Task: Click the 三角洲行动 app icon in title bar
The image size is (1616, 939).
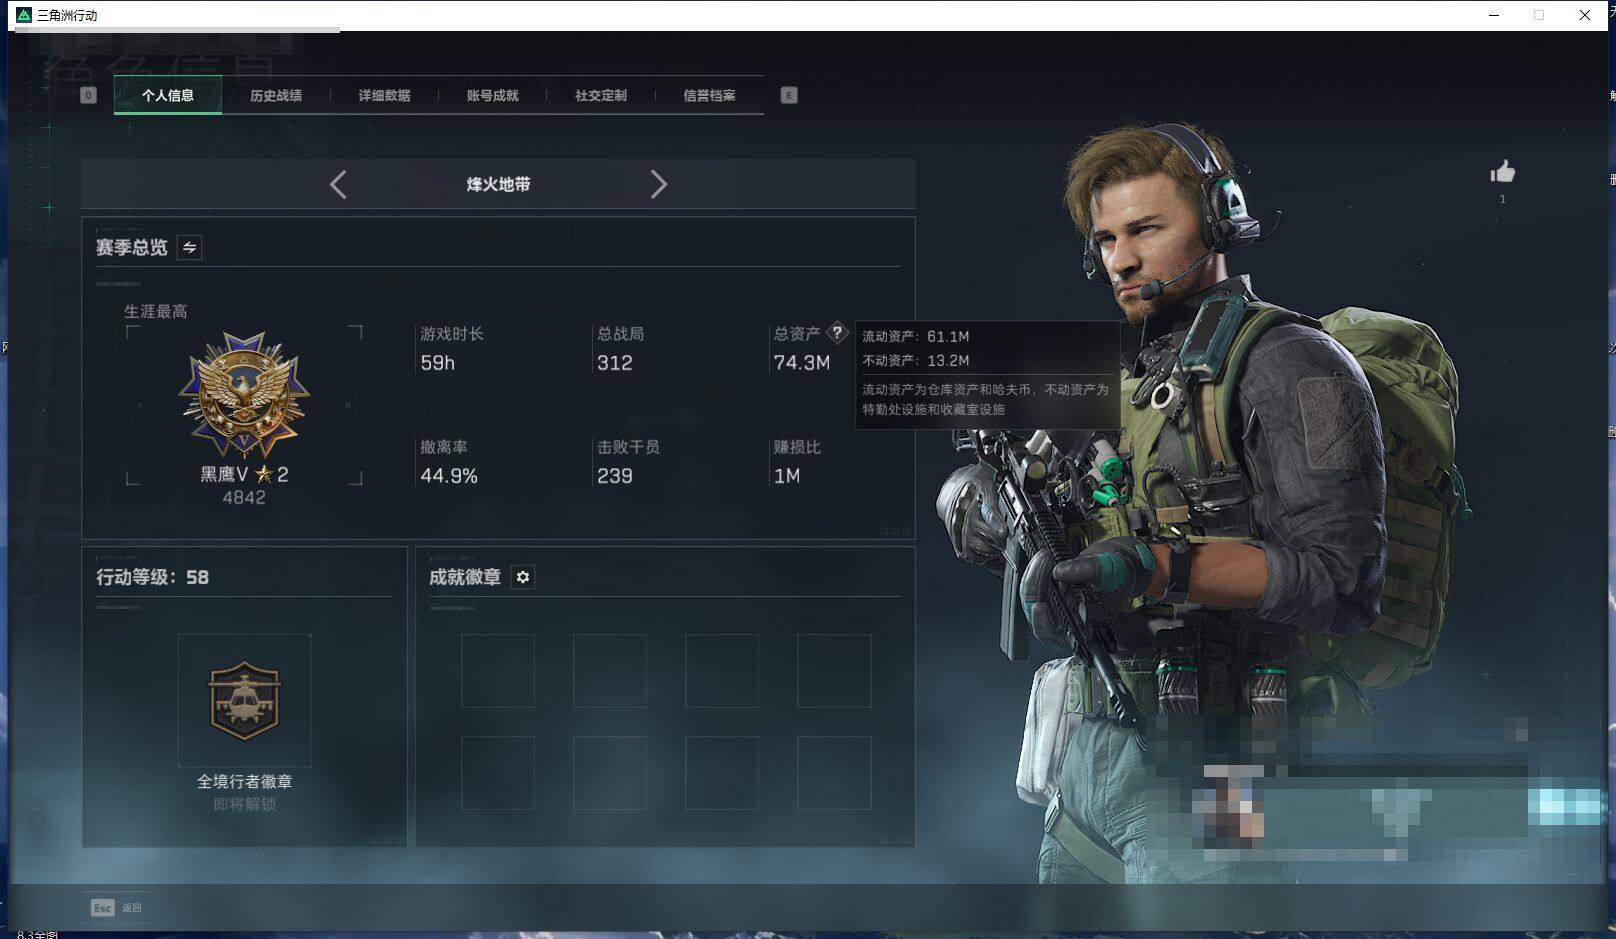Action: coord(24,15)
